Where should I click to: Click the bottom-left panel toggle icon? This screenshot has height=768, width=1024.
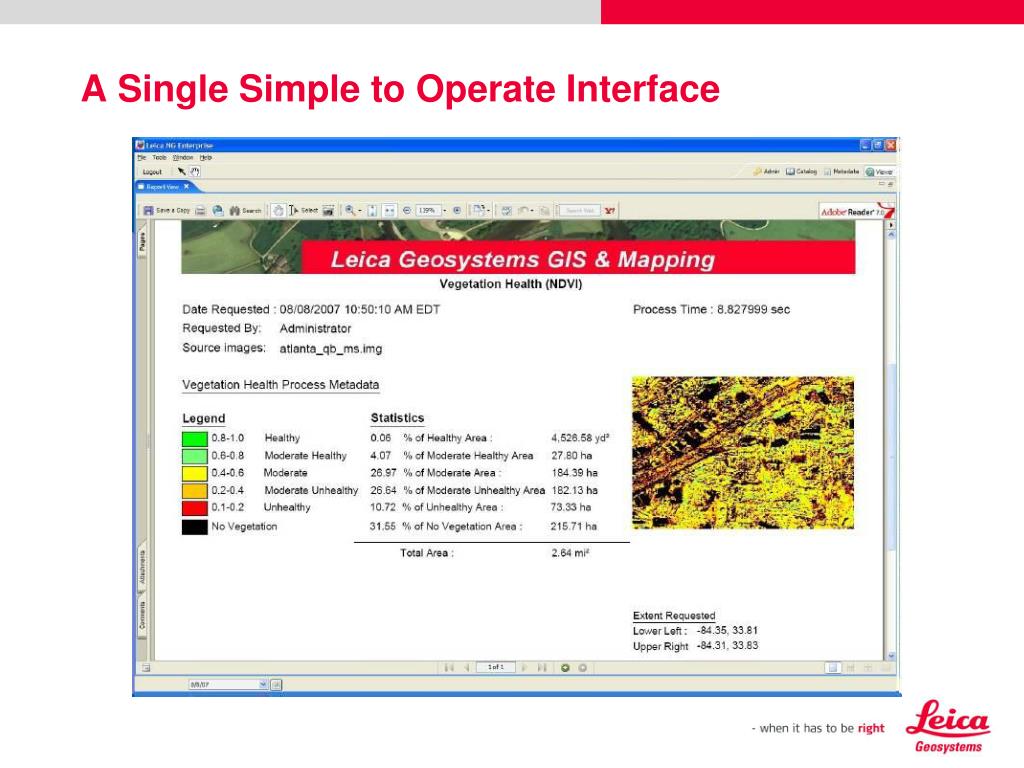point(146,667)
